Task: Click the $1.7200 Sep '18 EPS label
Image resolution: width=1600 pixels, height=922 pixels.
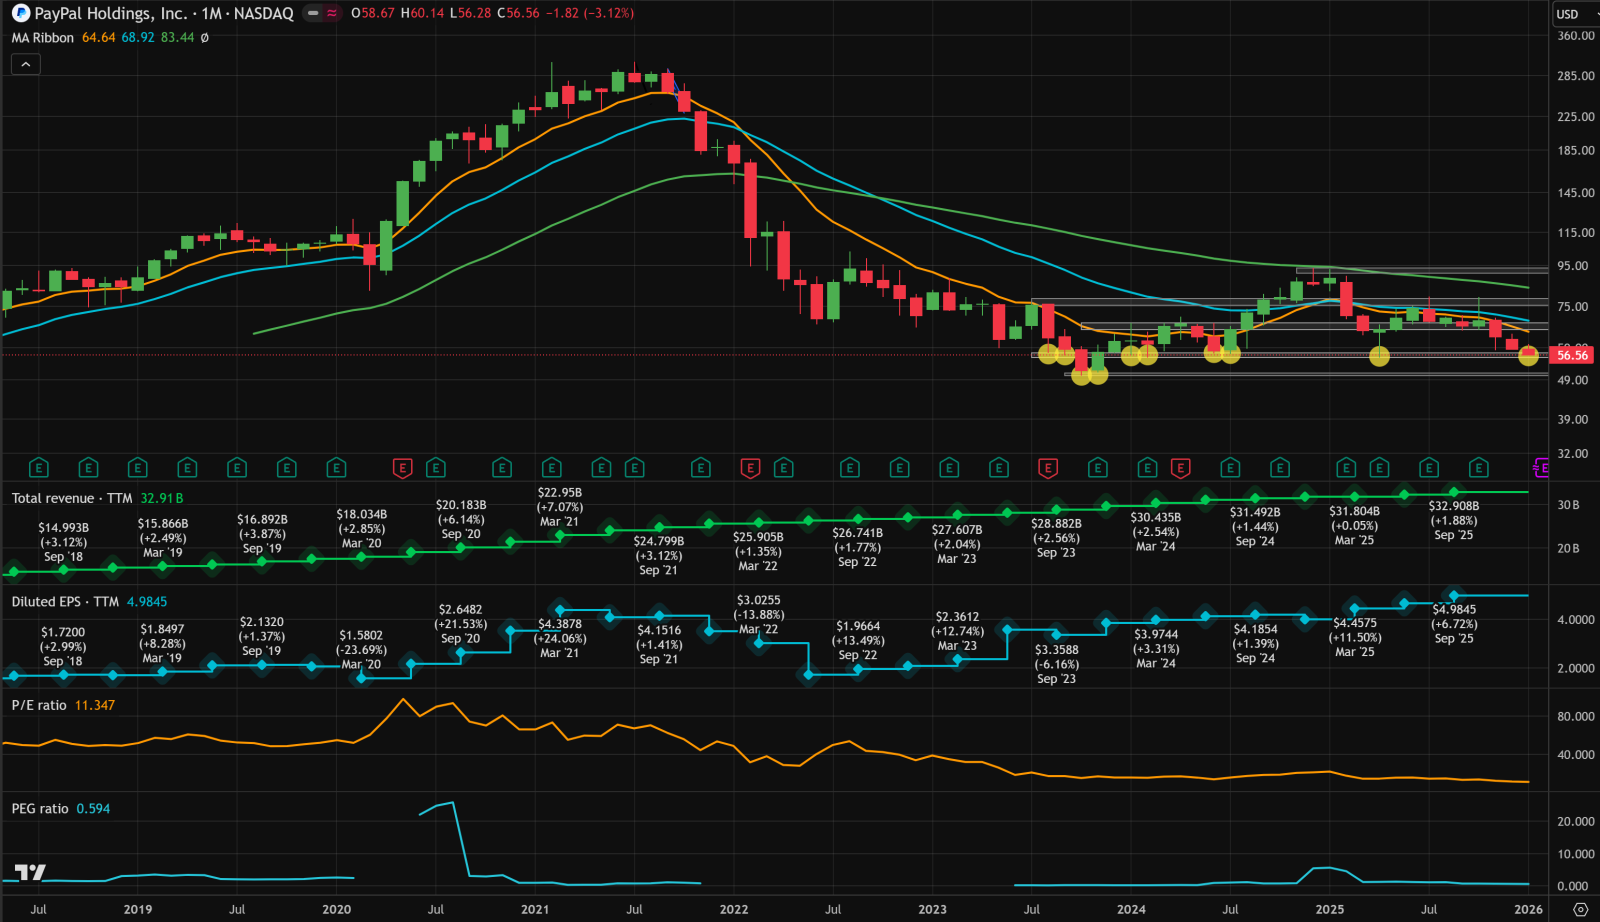Action: pos(63,646)
